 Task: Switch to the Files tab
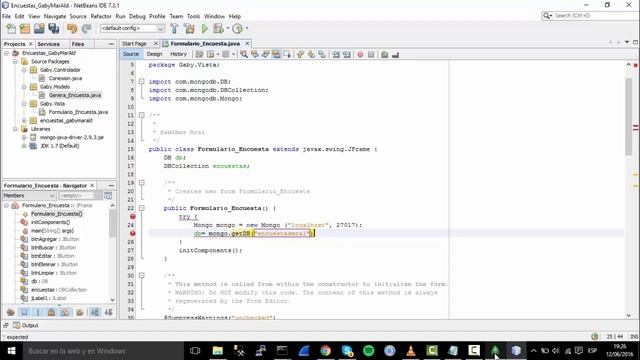pyautogui.click(x=78, y=44)
